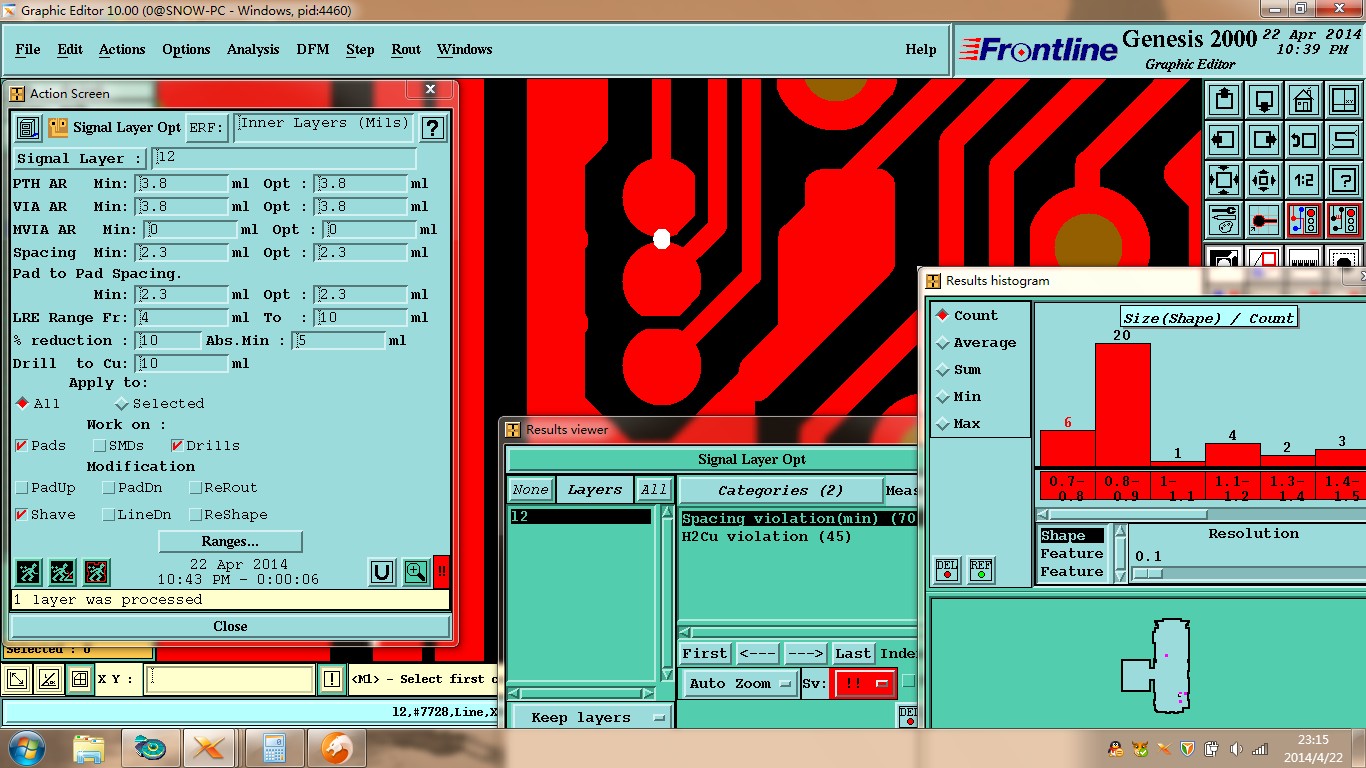Click the question mark help icon beside ERF
1366x768 pixels.
[432, 128]
